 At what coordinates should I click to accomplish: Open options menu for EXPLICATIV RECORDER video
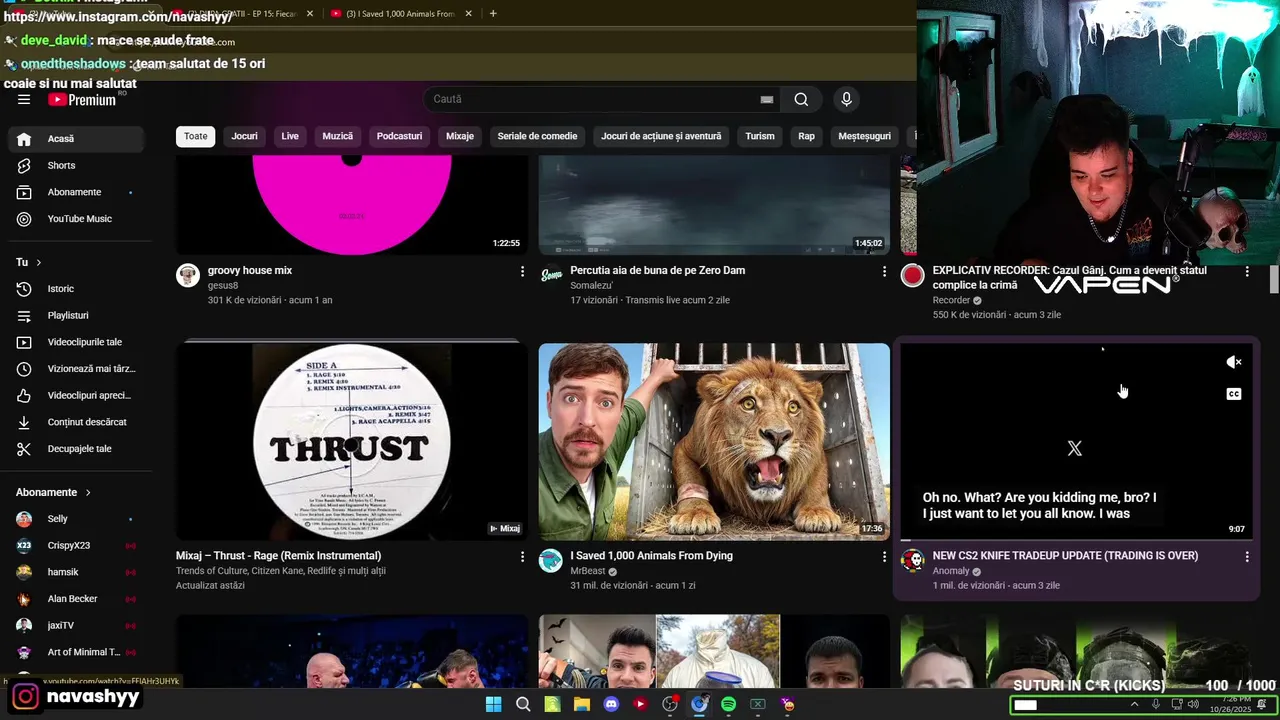(1247, 271)
